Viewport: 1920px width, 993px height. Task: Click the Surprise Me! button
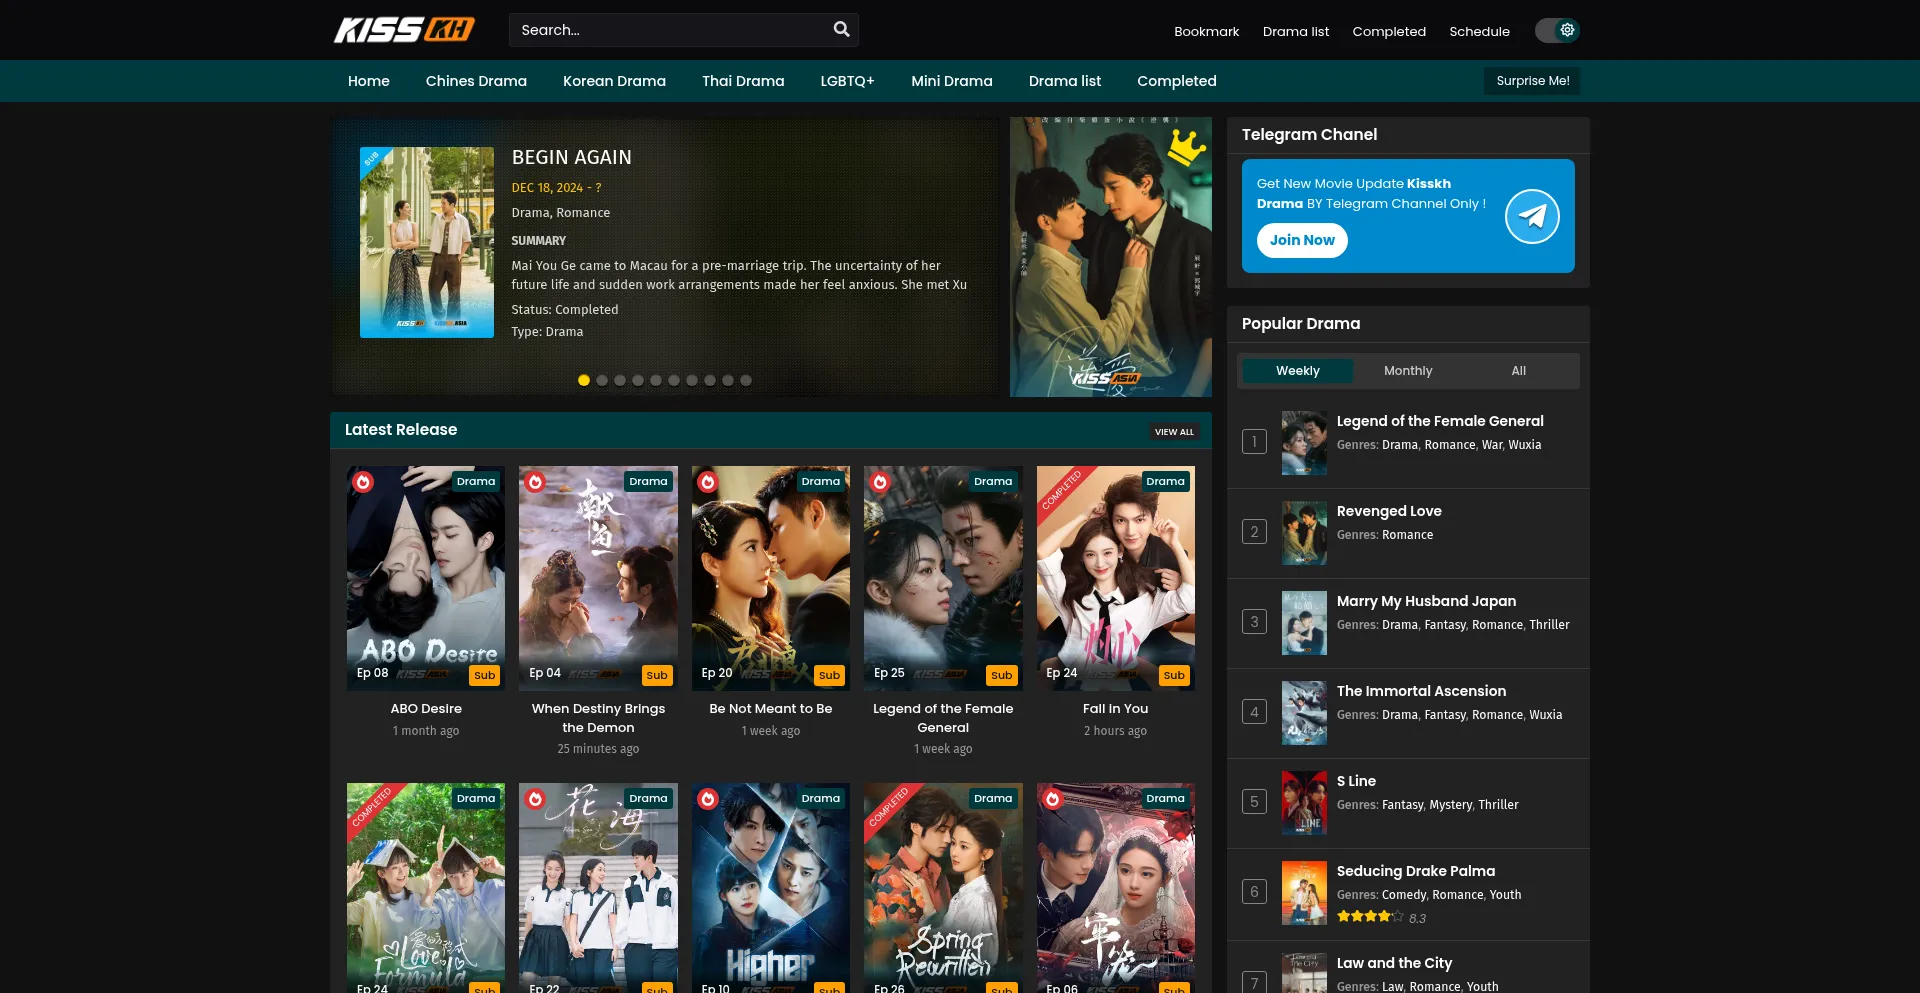(1532, 81)
